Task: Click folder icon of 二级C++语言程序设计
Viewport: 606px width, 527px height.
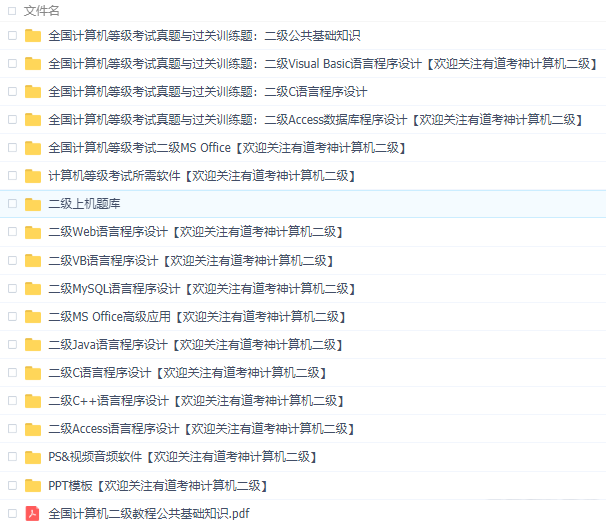Action: [x=33, y=401]
